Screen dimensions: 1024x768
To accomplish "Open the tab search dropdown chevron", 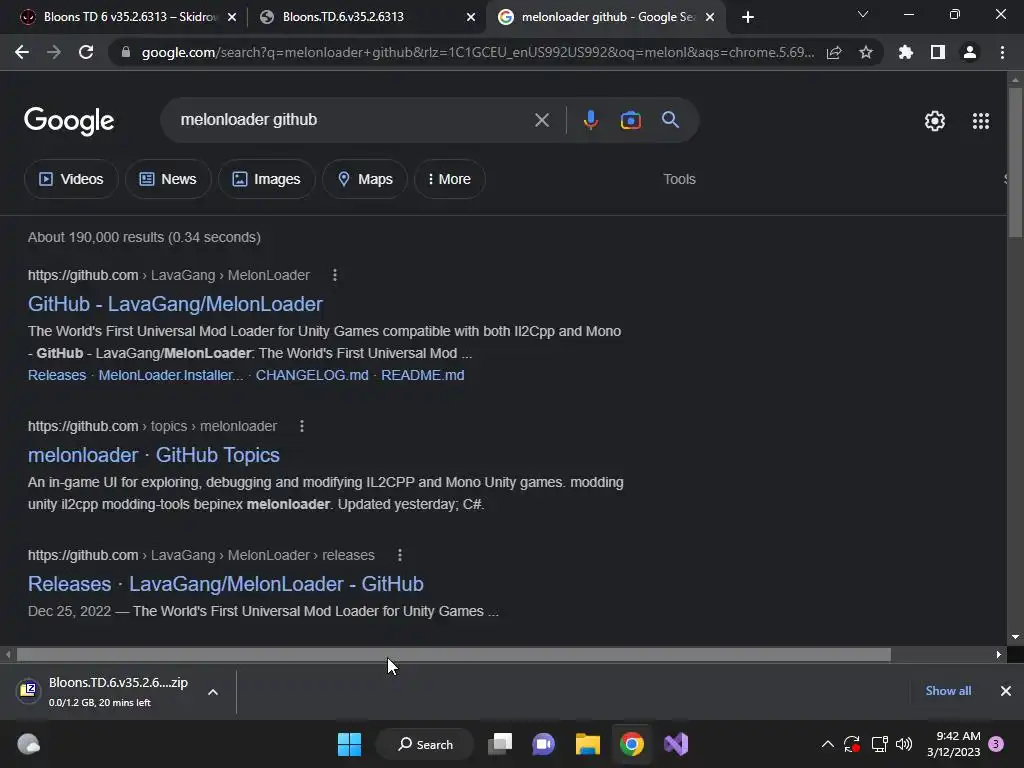I will point(863,14).
